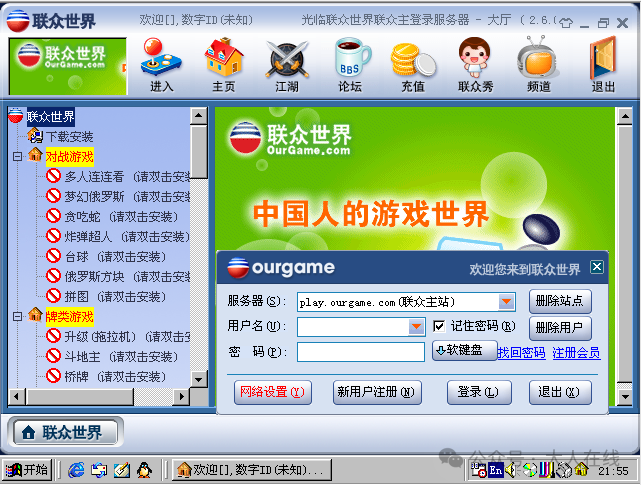
Task: Click prohibited icon beside 梦幻俄罗斯
Action: coord(54,196)
